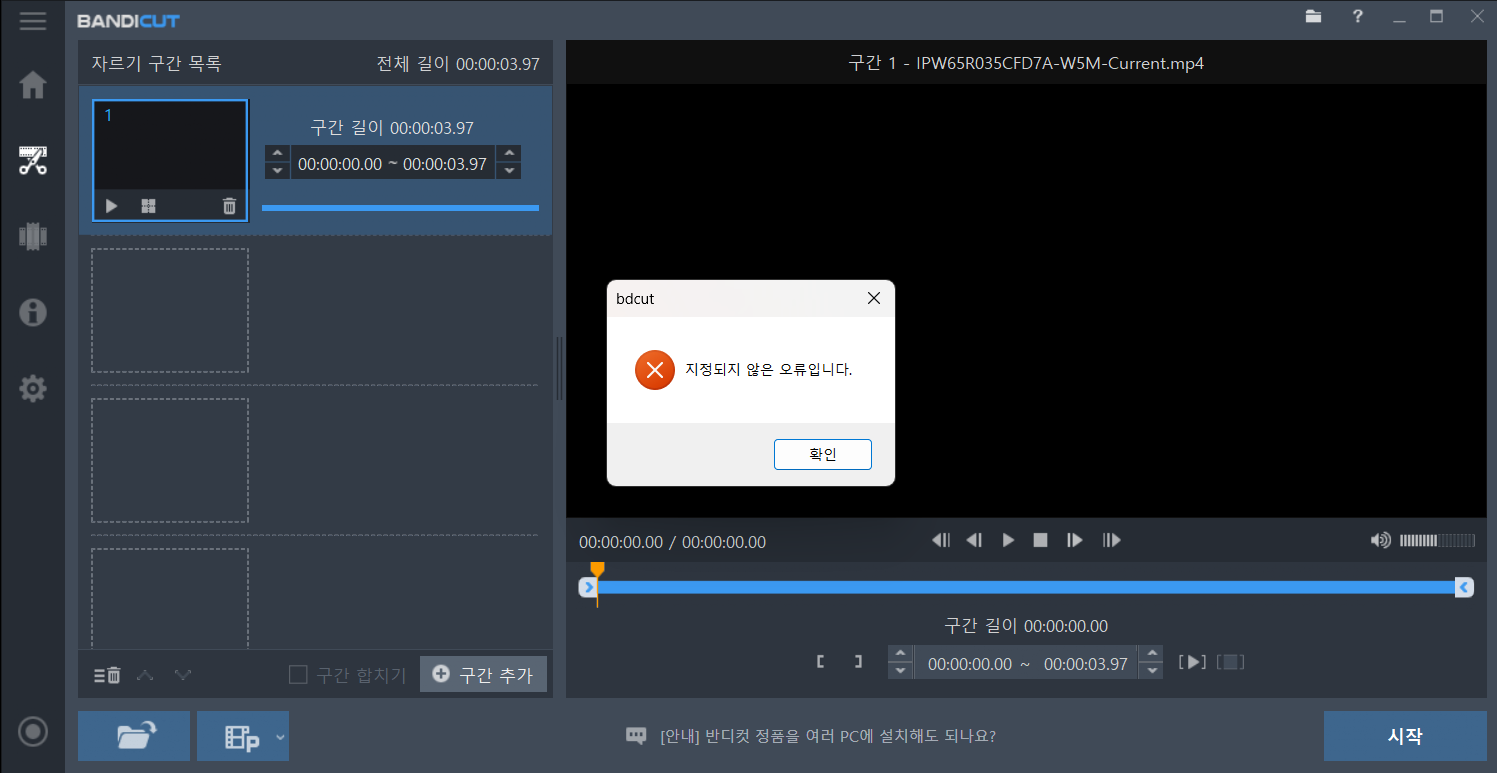Click the total length 00:00:03.97 text
The image size is (1497, 773).
(458, 64)
